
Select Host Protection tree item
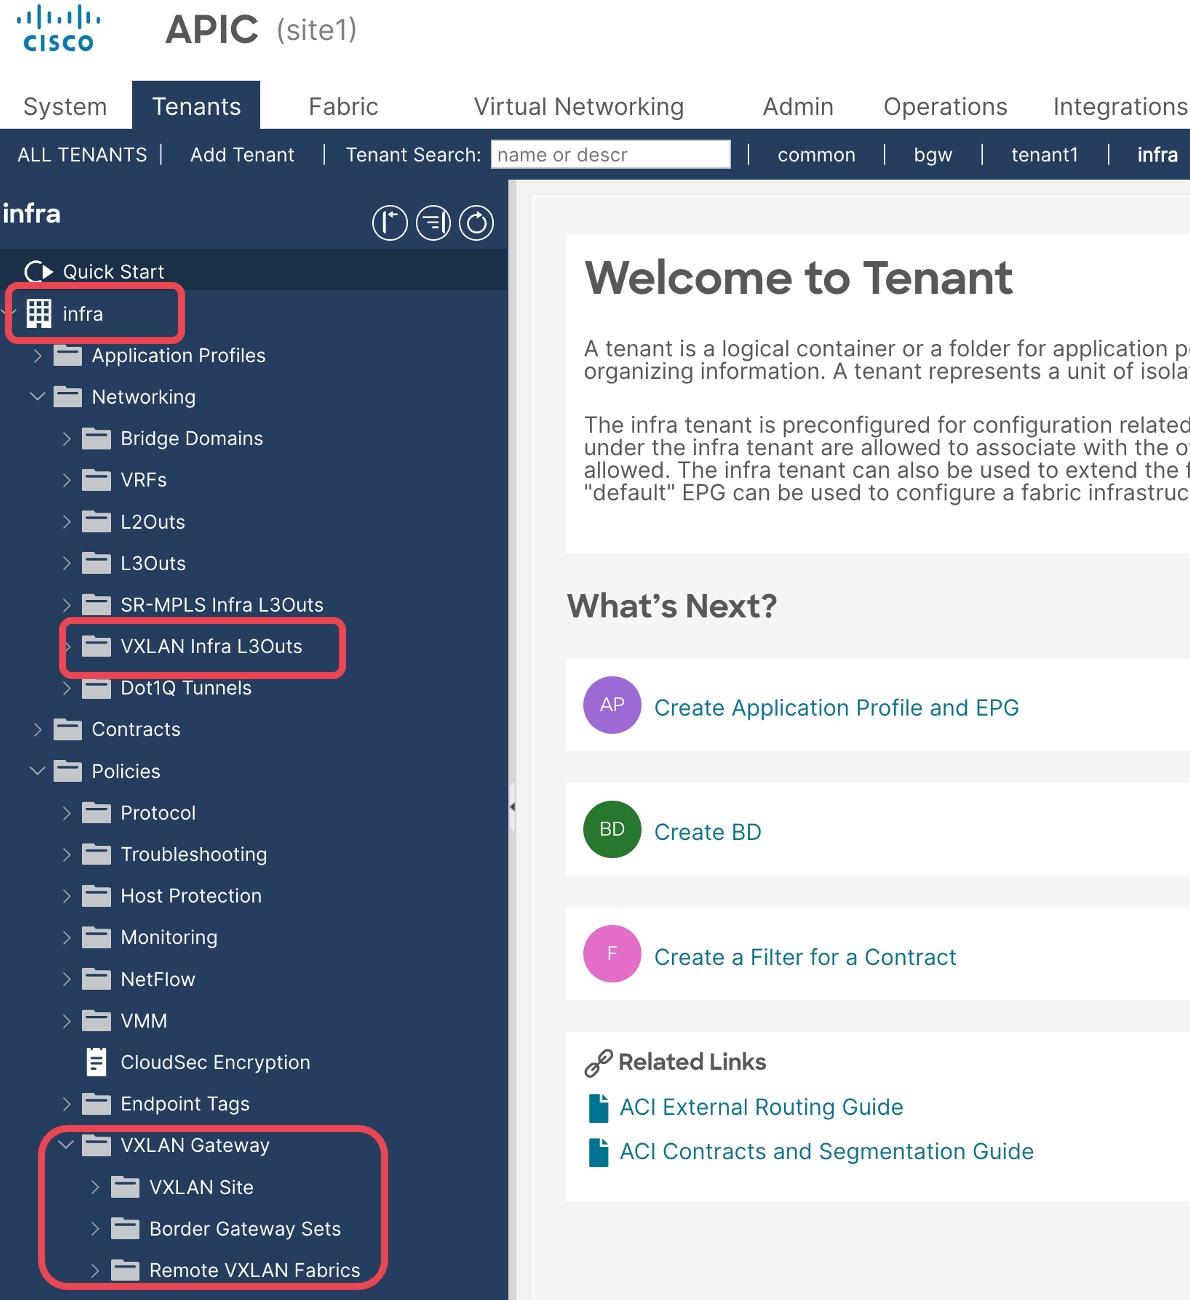[191, 896]
